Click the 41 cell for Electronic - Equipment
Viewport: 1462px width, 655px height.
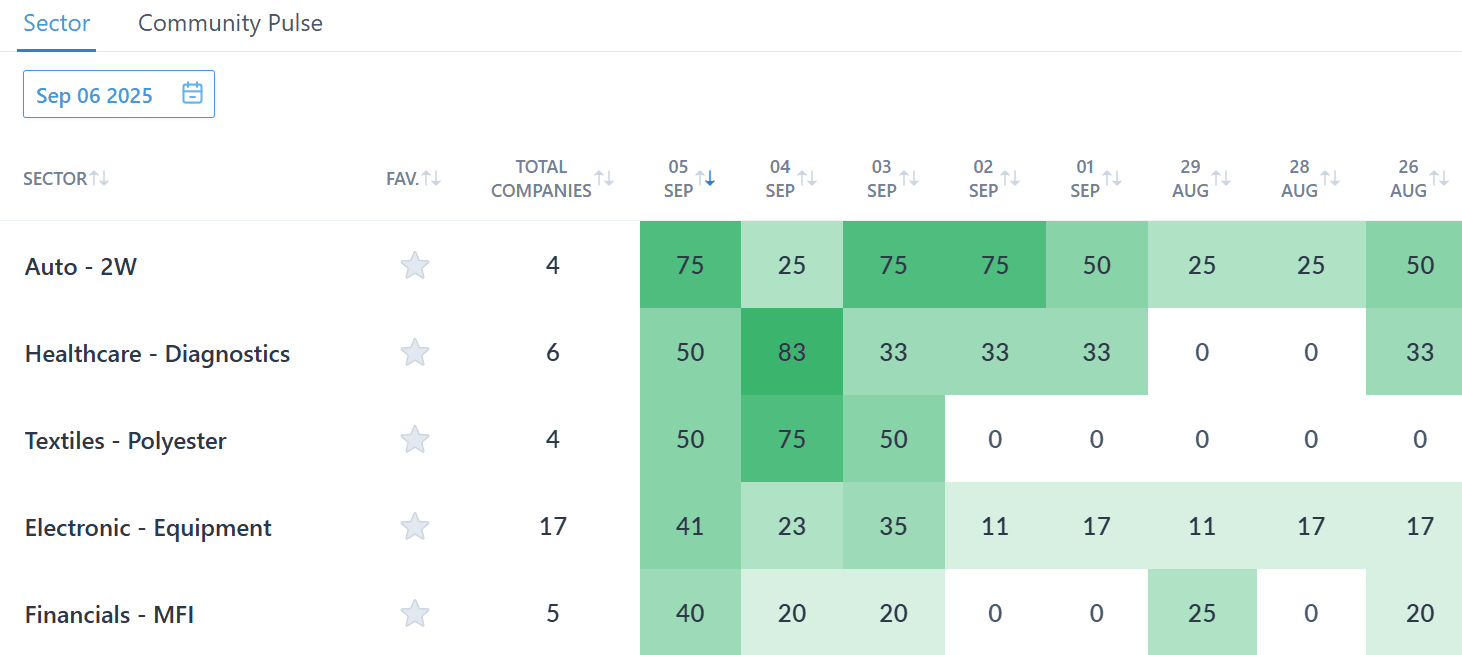coord(690,527)
